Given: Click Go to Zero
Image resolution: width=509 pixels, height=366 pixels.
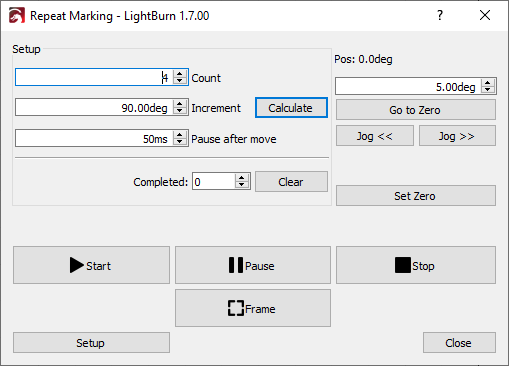Looking at the screenshot, I should 416,110.
